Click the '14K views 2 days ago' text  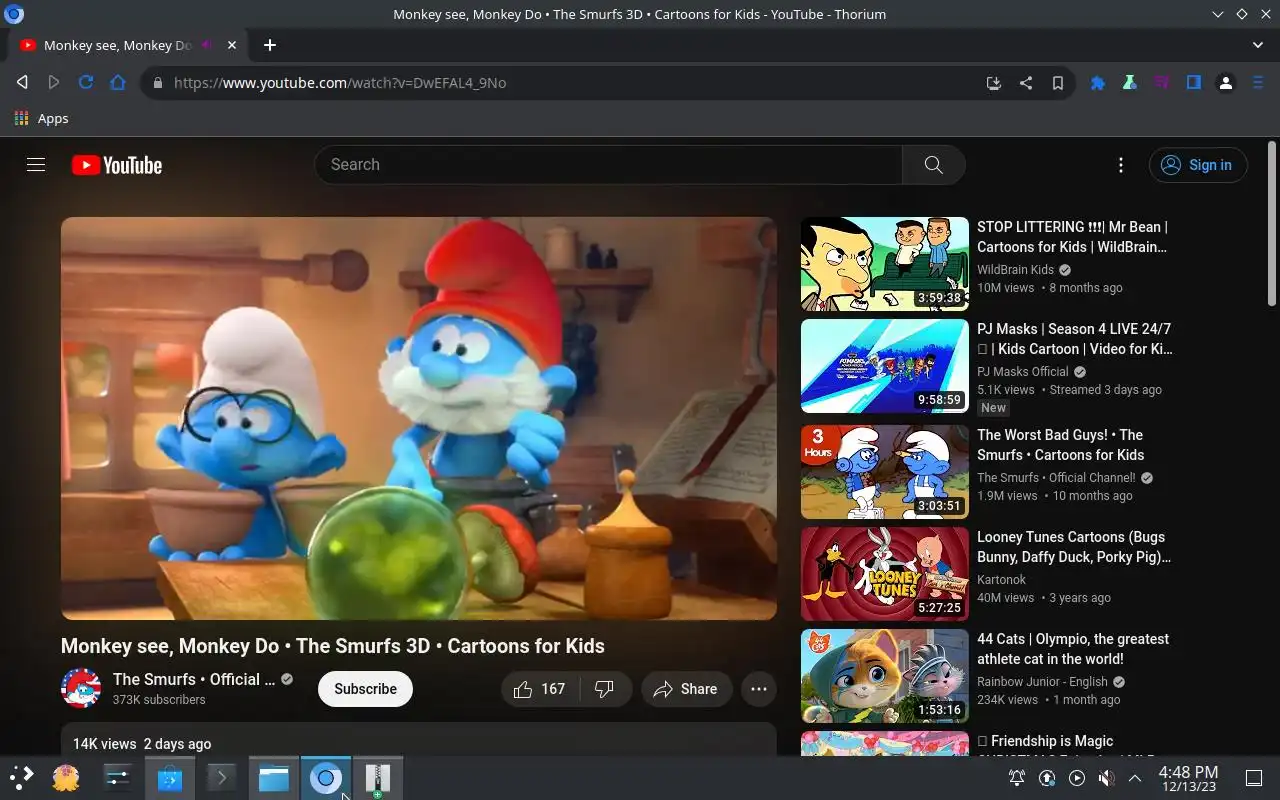(142, 744)
